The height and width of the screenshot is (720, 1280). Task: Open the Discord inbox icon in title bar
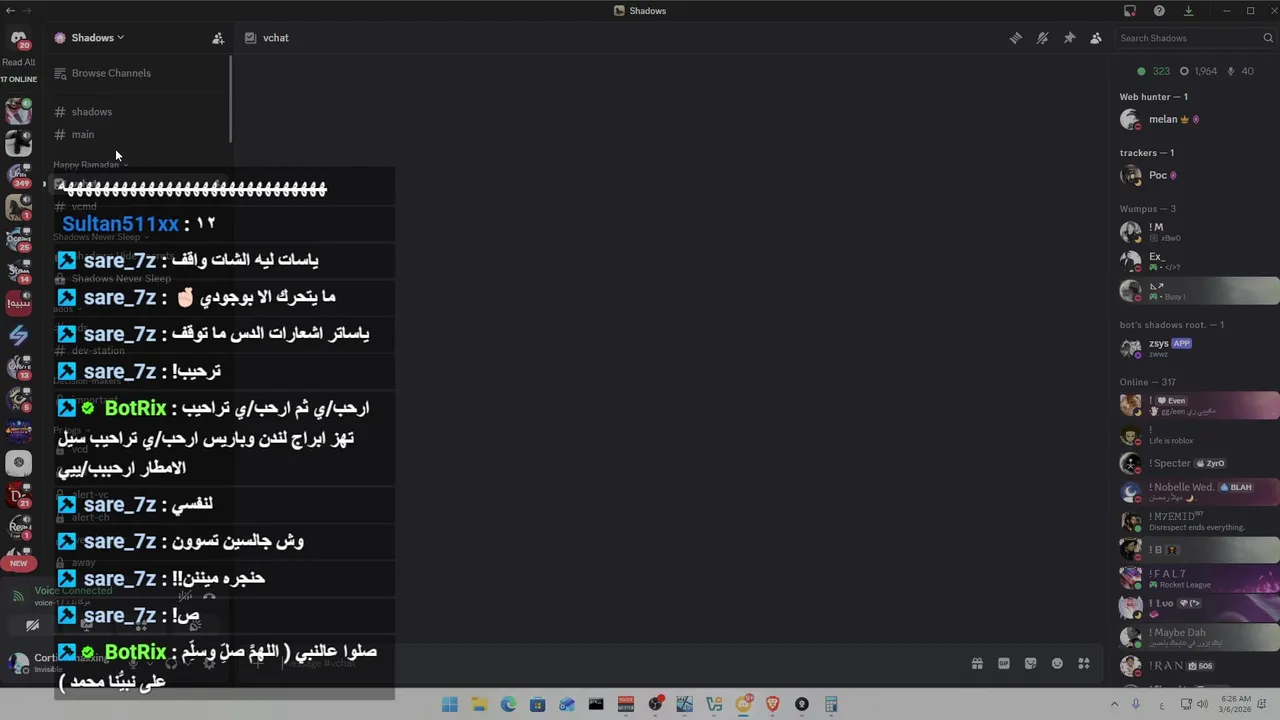[1130, 11]
